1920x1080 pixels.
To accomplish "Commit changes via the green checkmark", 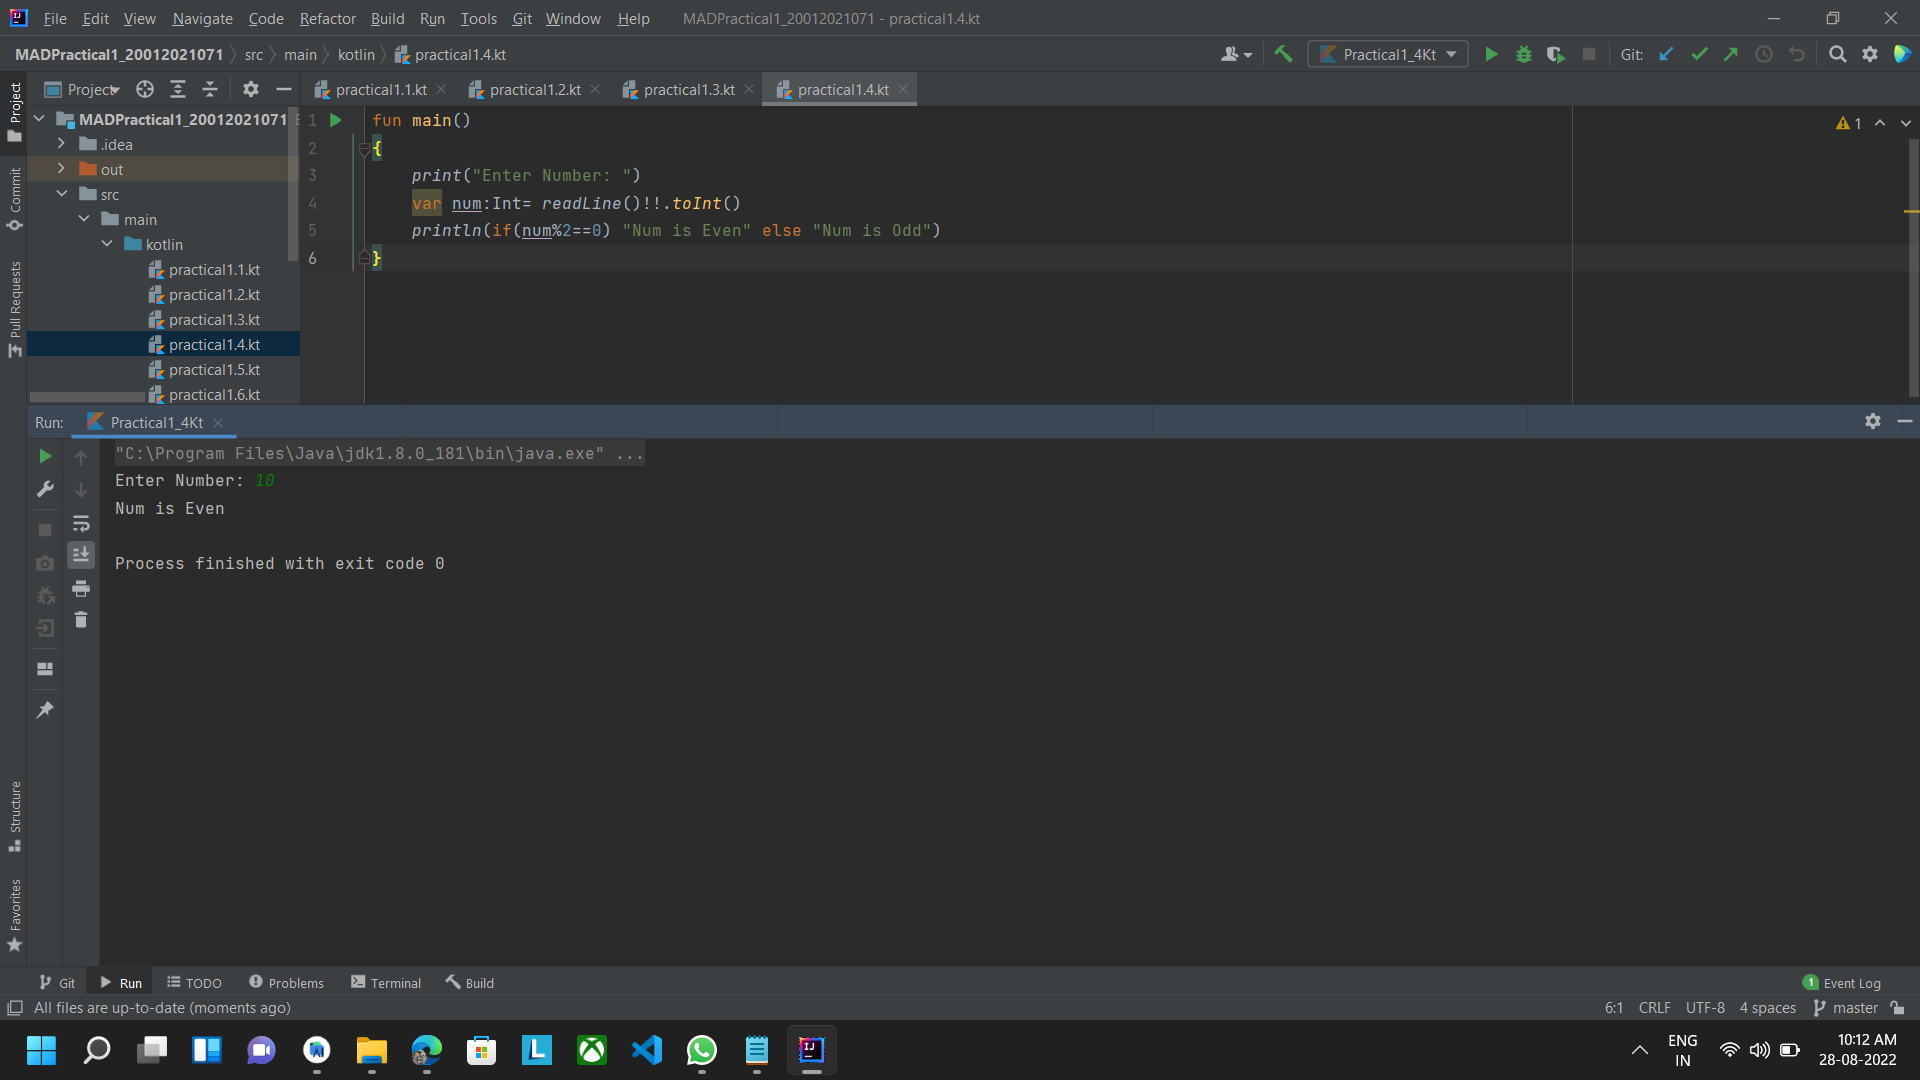I will (1699, 54).
